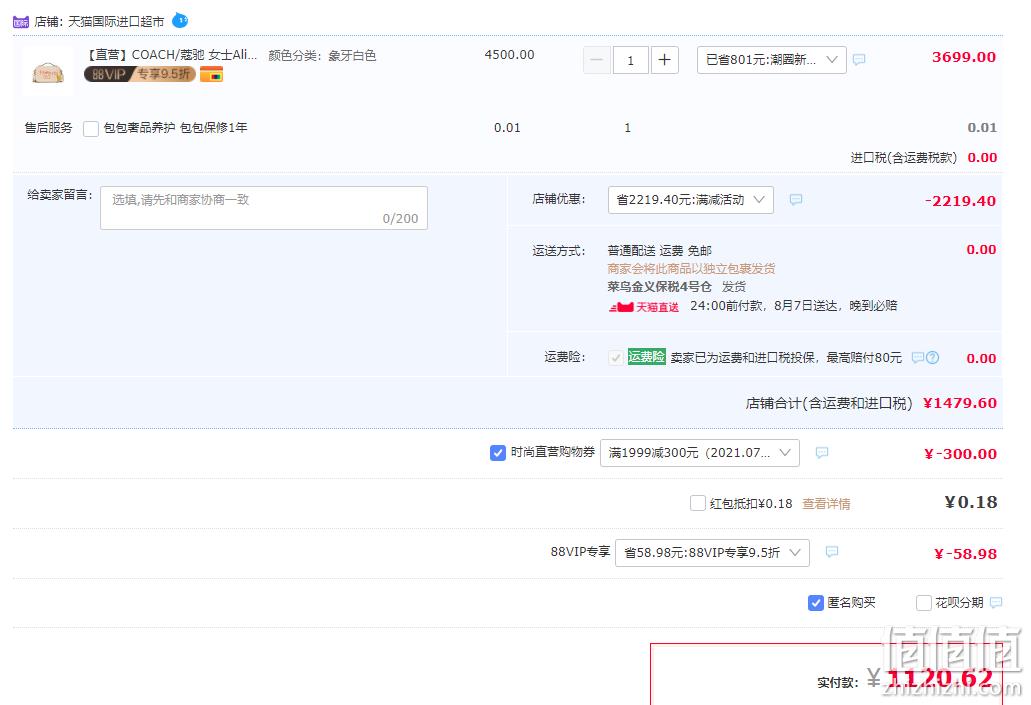
Task: Open the 满1999减300元 coupon dropdown
Action: (700, 453)
